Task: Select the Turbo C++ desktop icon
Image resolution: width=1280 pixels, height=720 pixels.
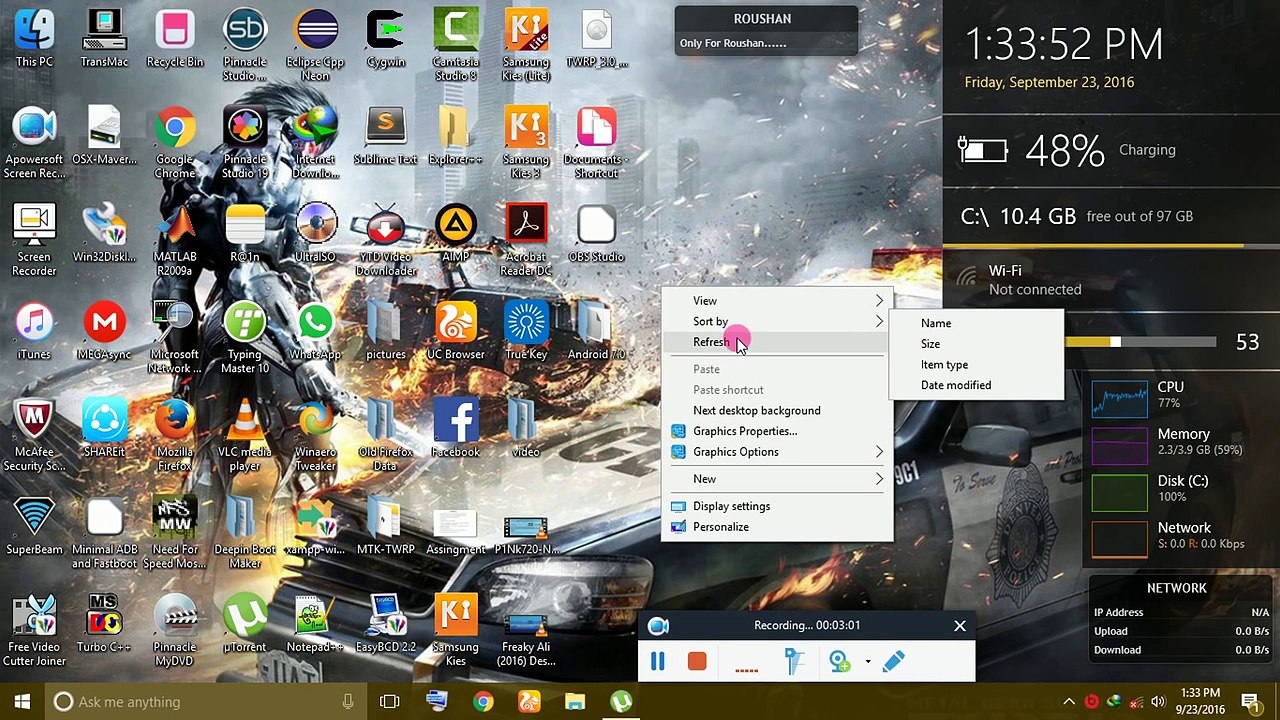Action: pyautogui.click(x=104, y=625)
